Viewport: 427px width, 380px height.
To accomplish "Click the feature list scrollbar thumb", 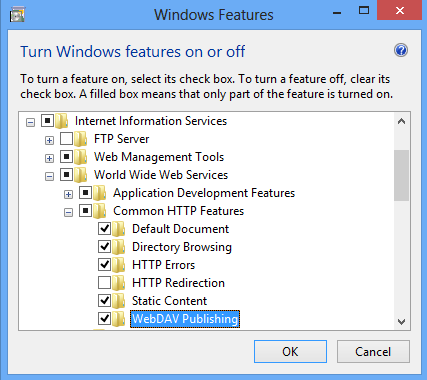I will point(401,175).
